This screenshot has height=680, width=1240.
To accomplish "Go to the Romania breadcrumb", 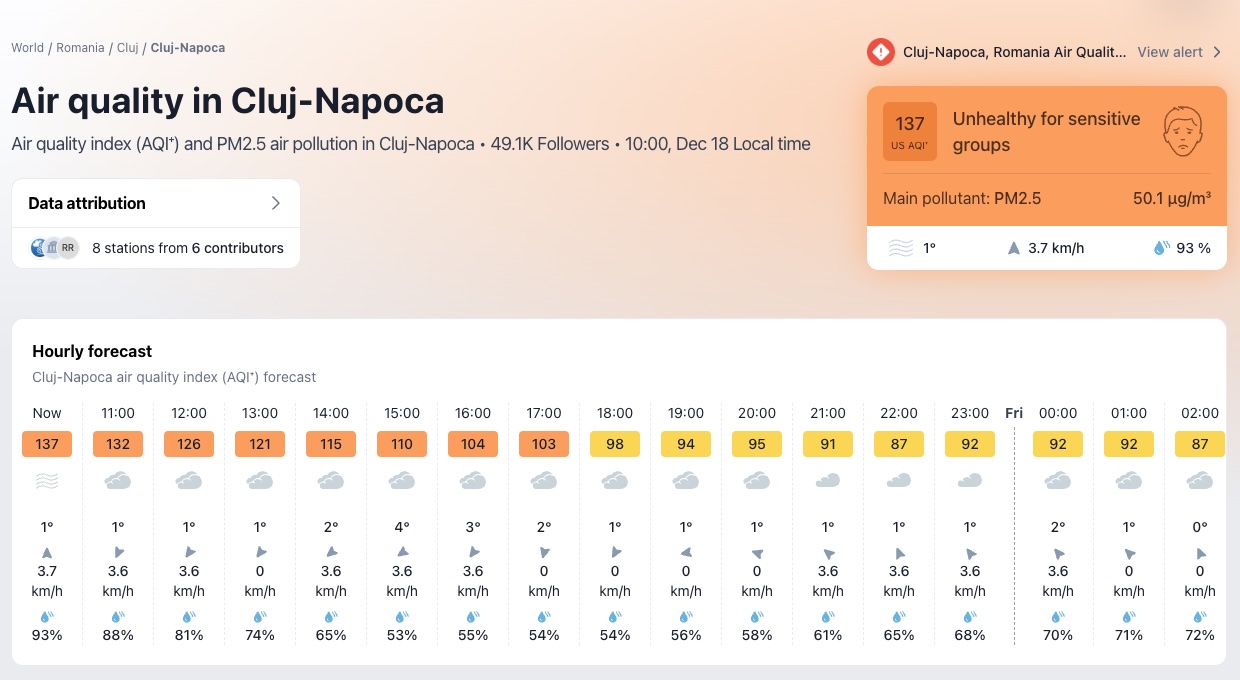I will click(x=80, y=48).
